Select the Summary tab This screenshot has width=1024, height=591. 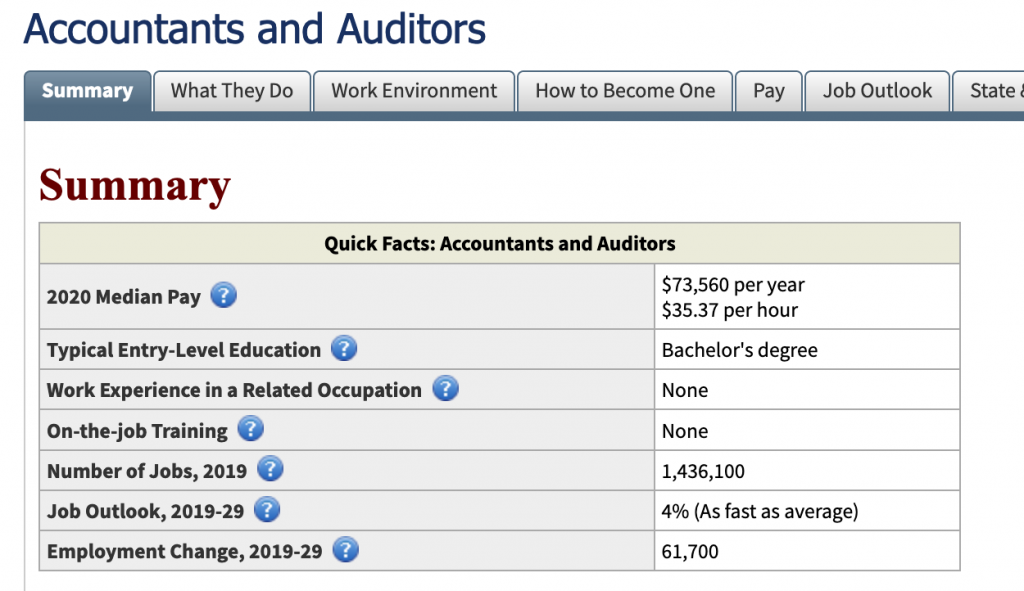(87, 91)
